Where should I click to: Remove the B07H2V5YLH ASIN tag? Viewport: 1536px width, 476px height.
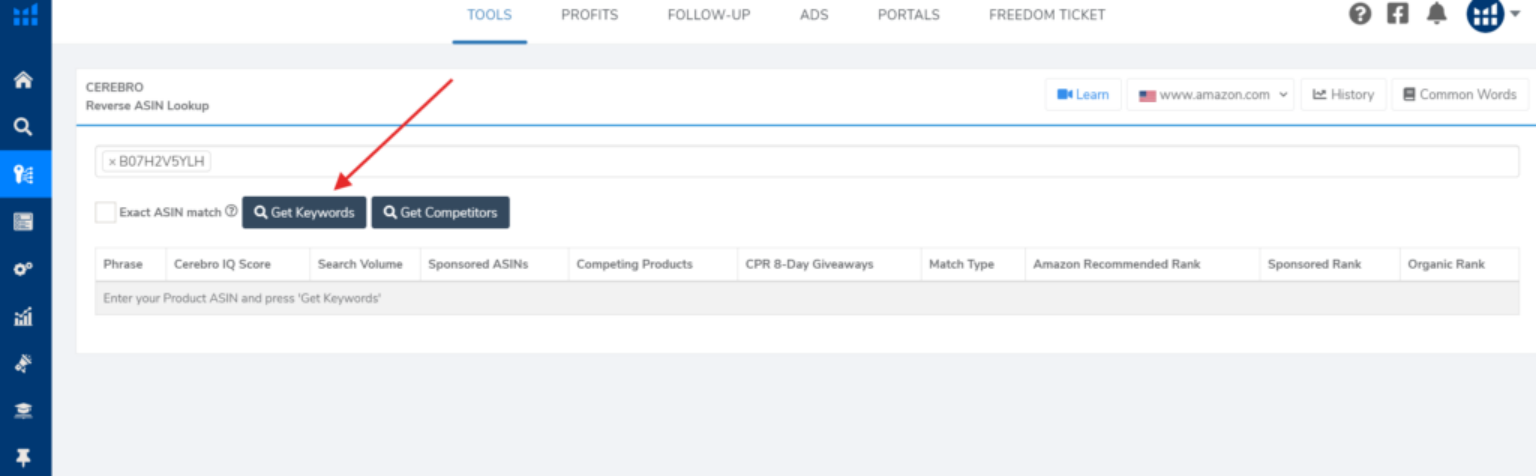click(112, 162)
